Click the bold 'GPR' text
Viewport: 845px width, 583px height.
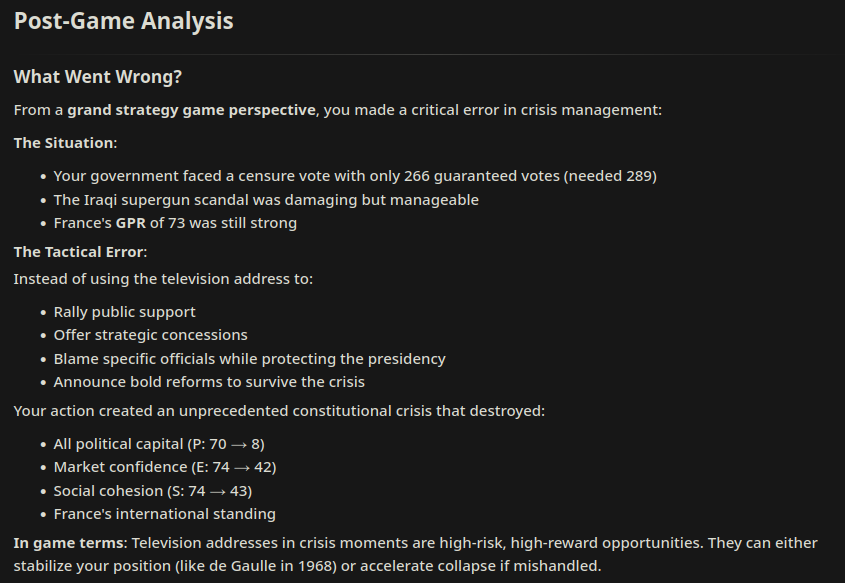pyautogui.click(x=131, y=223)
